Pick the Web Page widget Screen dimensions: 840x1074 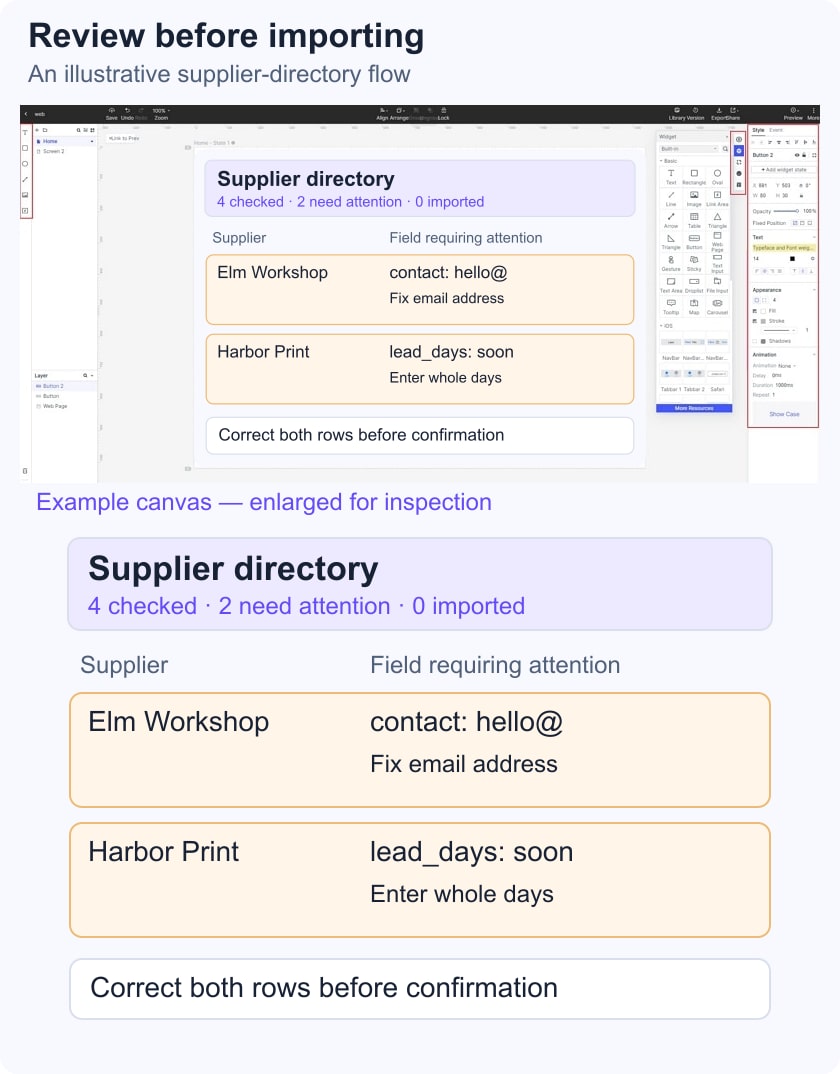click(717, 242)
